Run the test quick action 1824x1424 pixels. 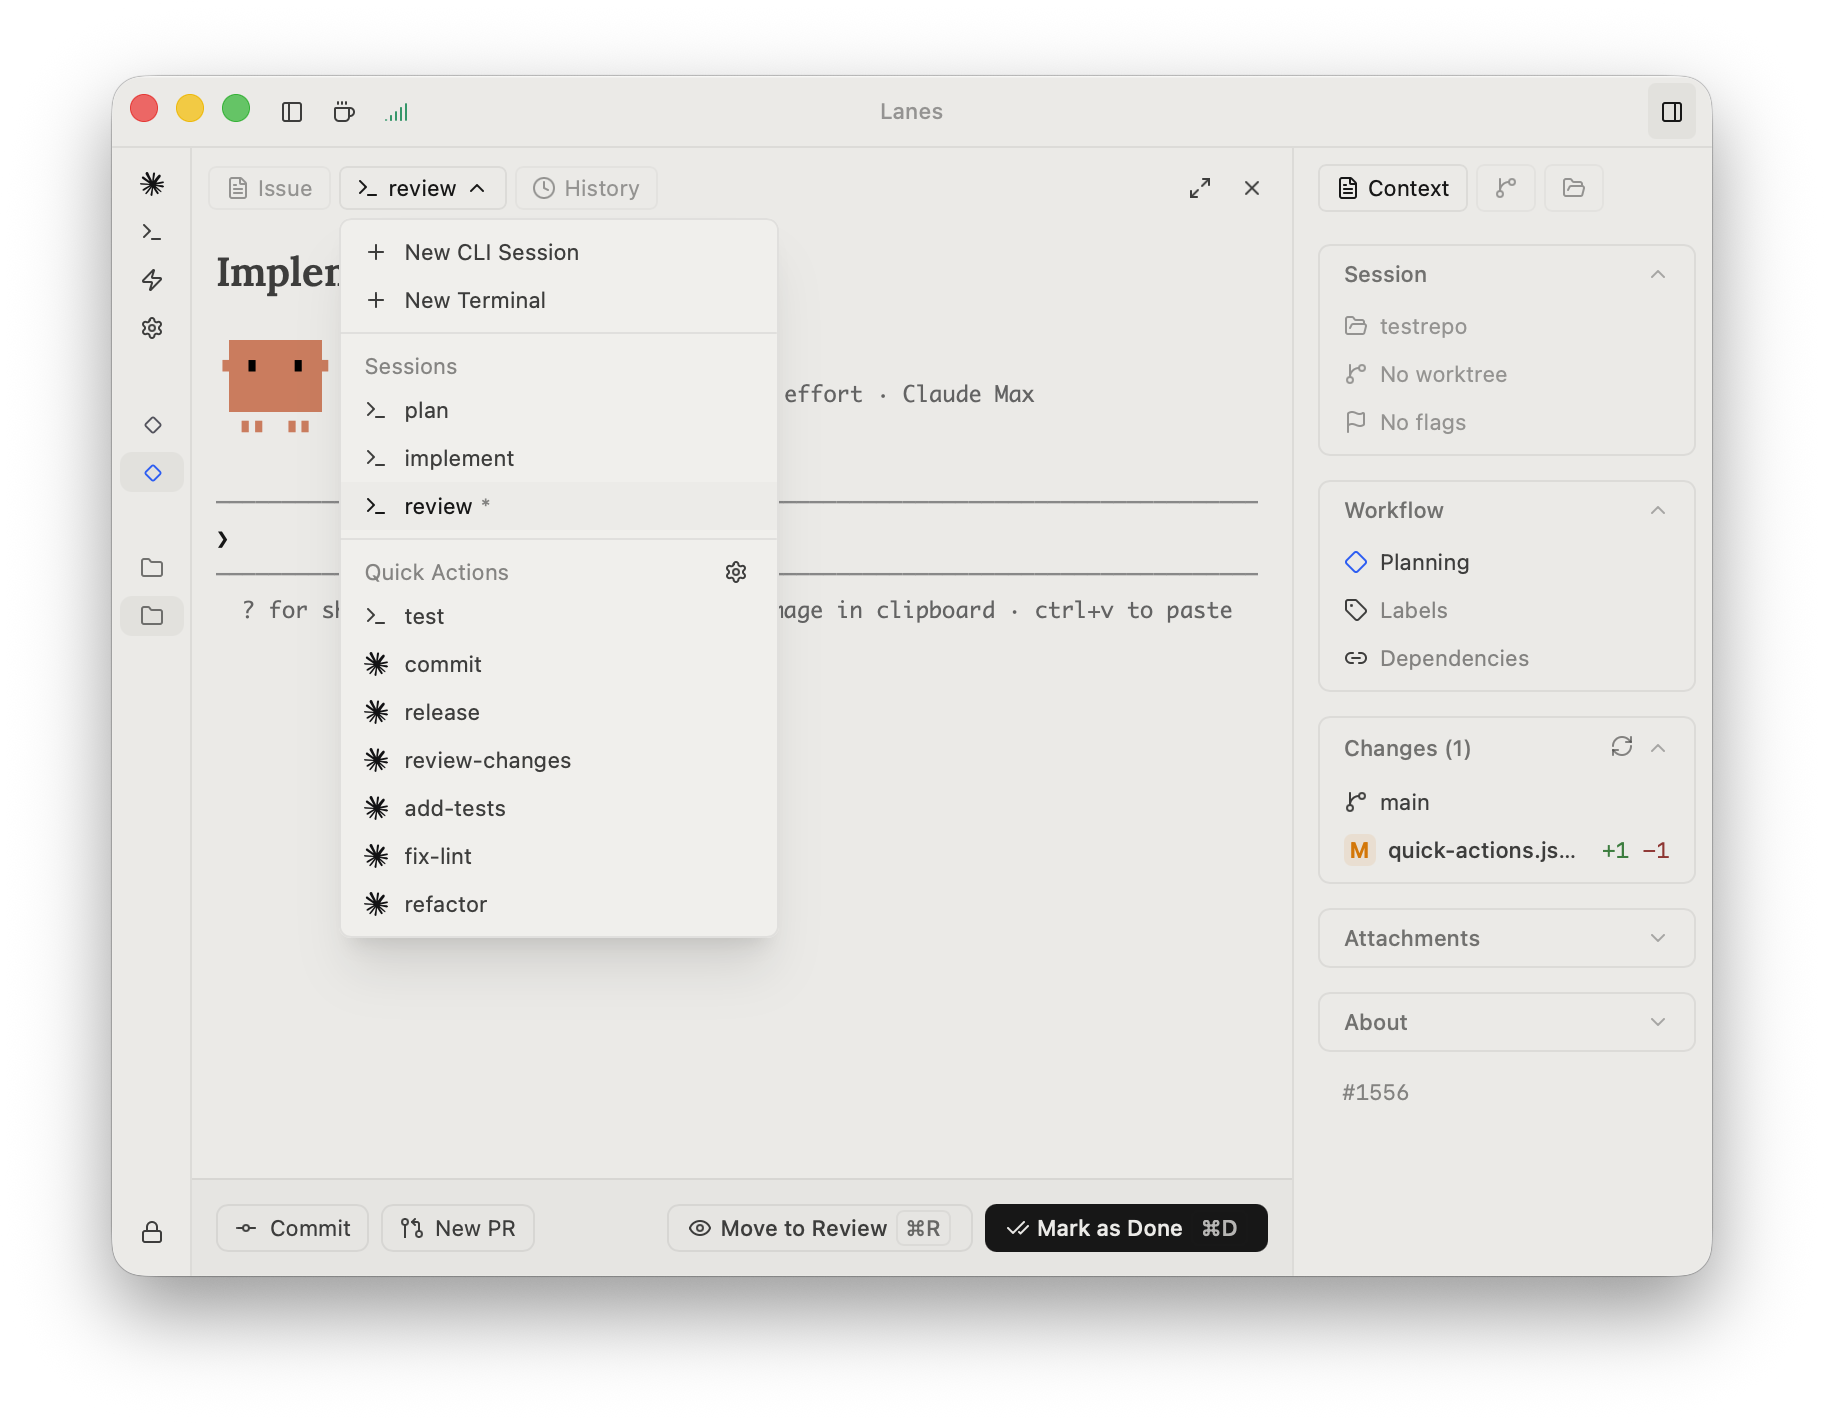[558, 616]
